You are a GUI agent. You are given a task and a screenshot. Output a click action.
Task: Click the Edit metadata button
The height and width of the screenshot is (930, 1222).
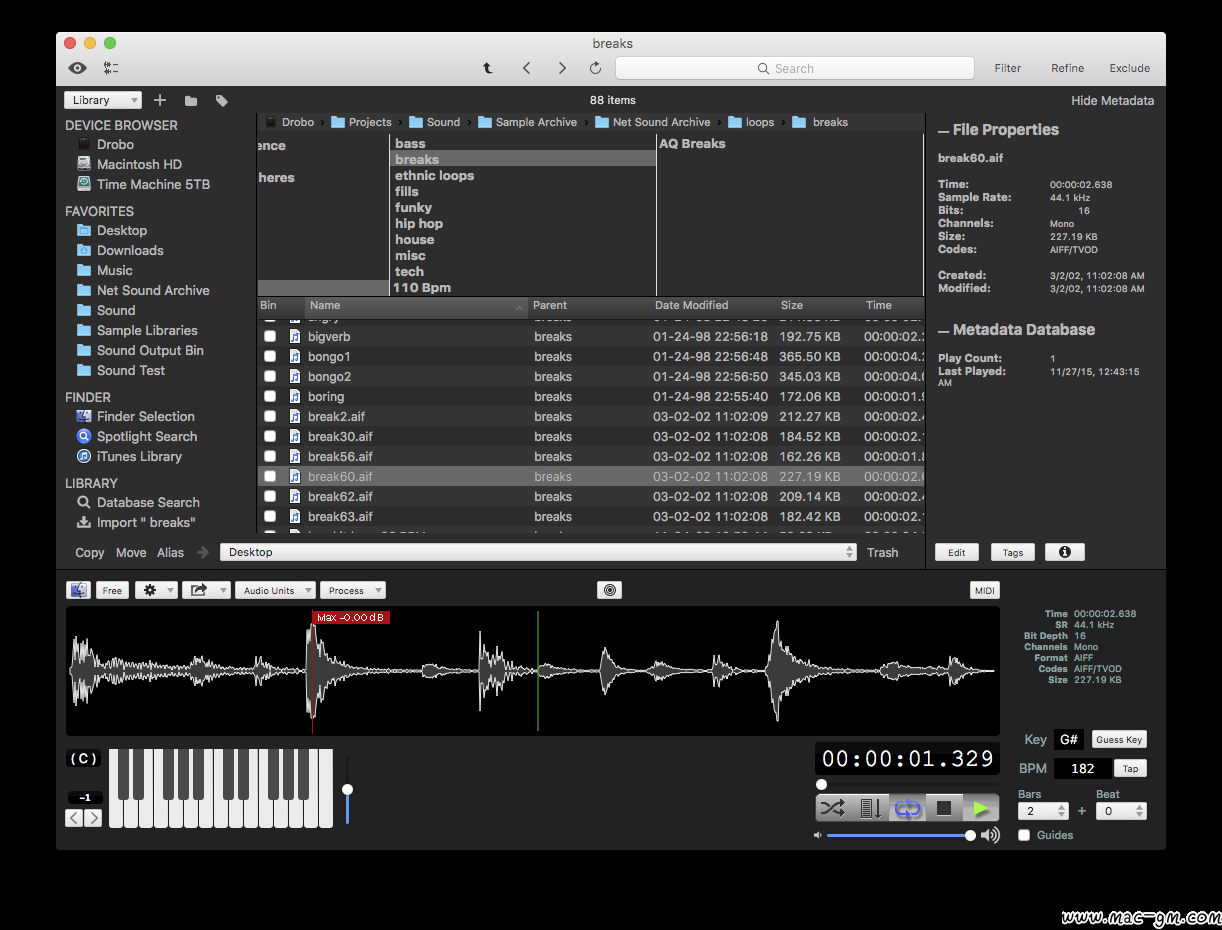click(957, 552)
